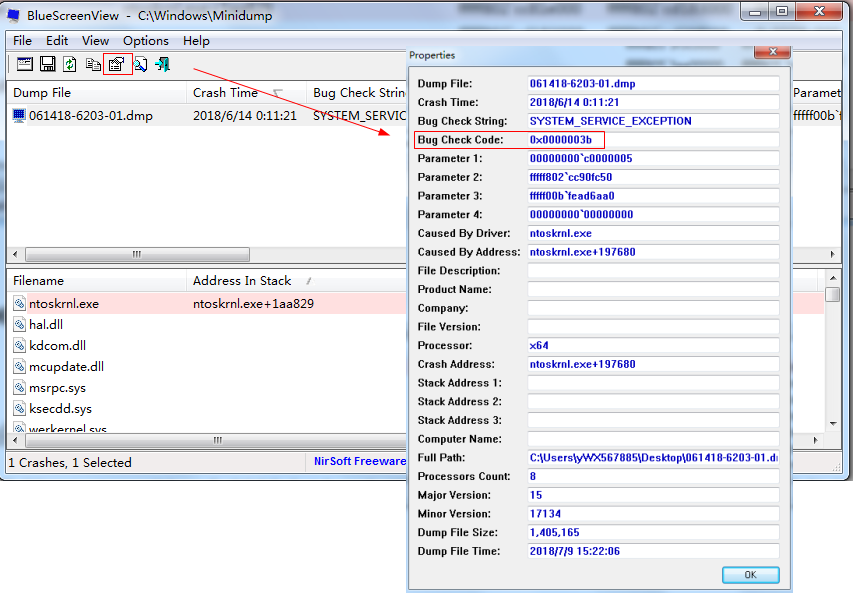Open the Advanced Options toolbar icon

[x=24, y=65]
